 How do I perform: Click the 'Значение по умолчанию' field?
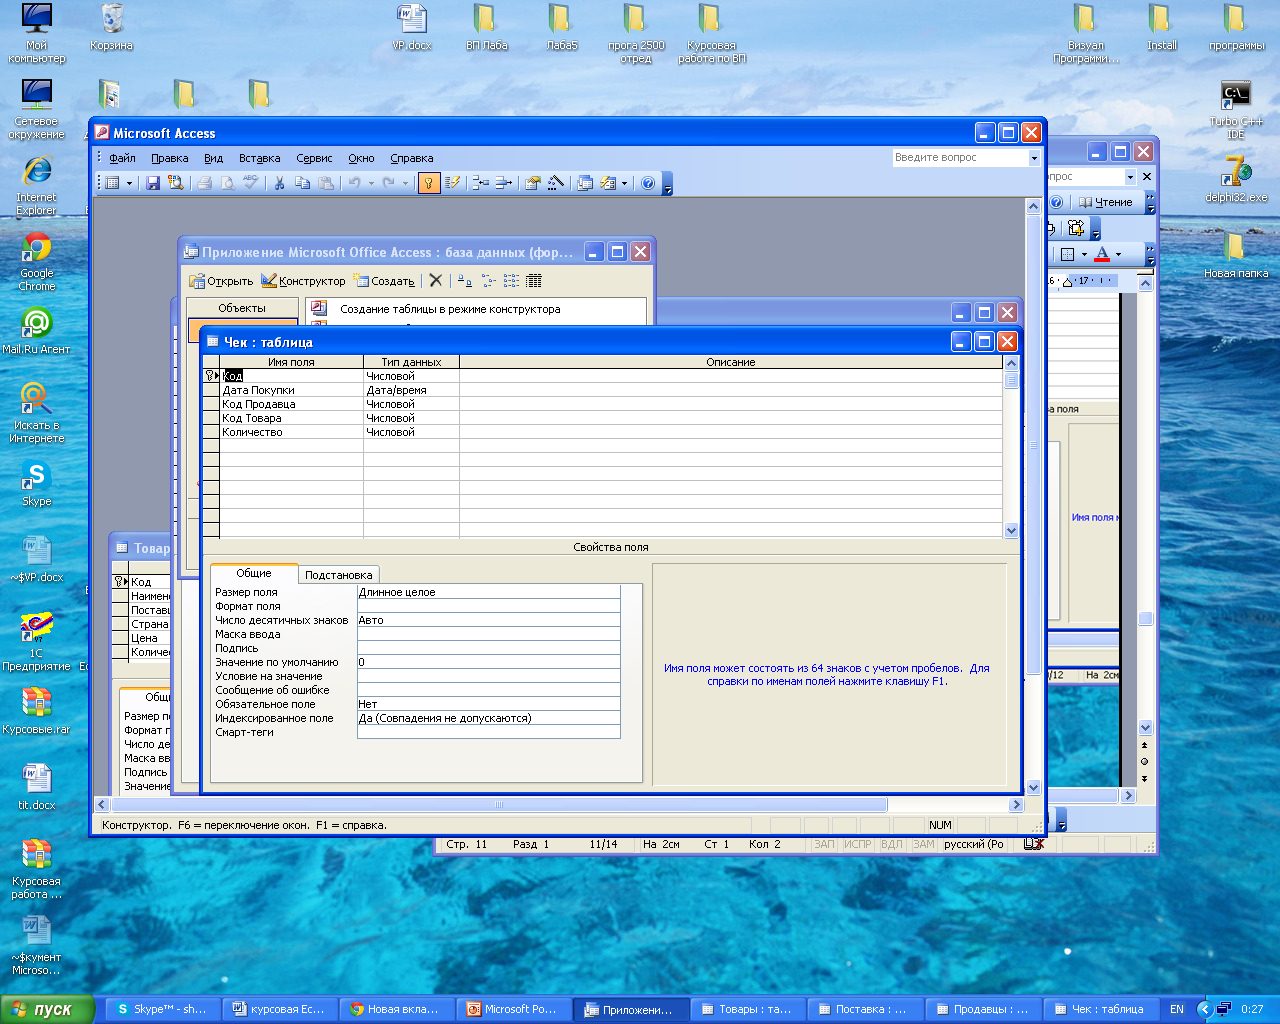click(488, 662)
